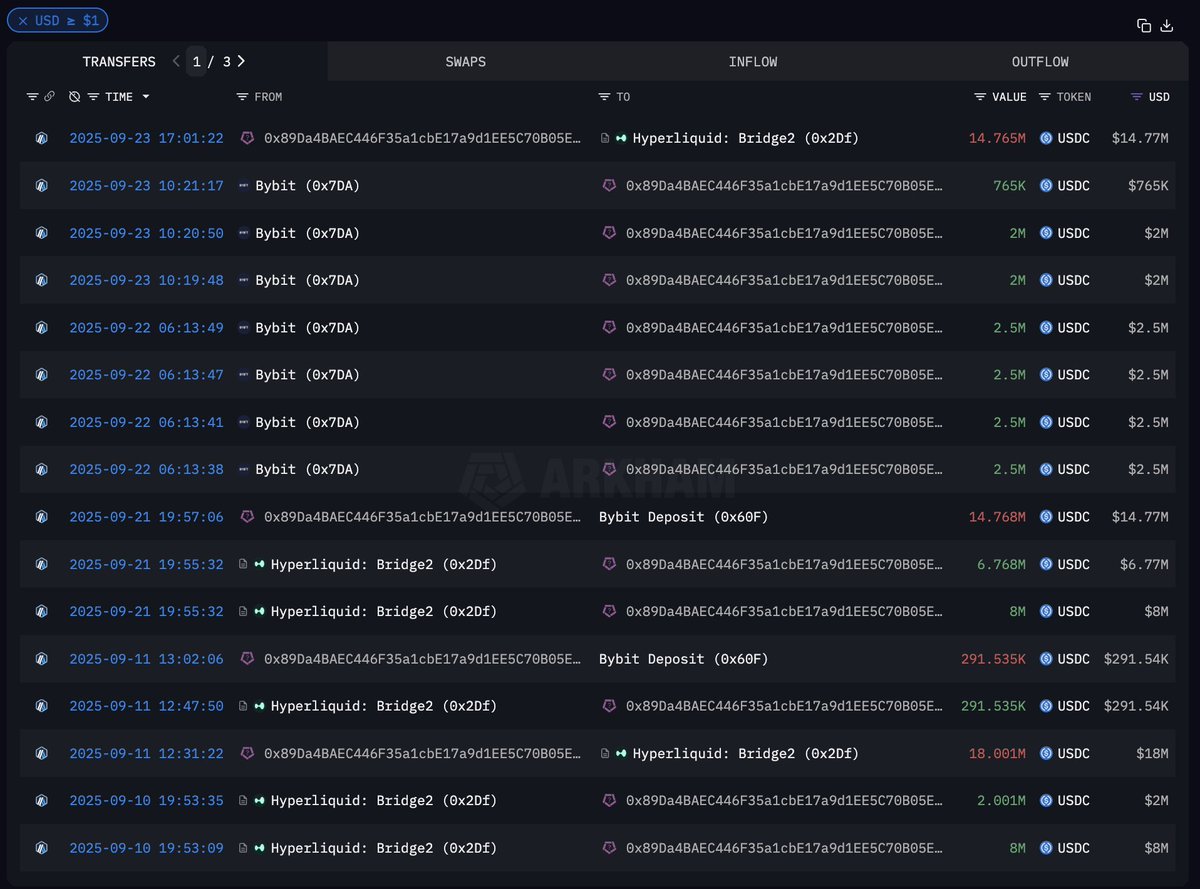
Task: Switch to the INFLOW tab
Action: 753,62
